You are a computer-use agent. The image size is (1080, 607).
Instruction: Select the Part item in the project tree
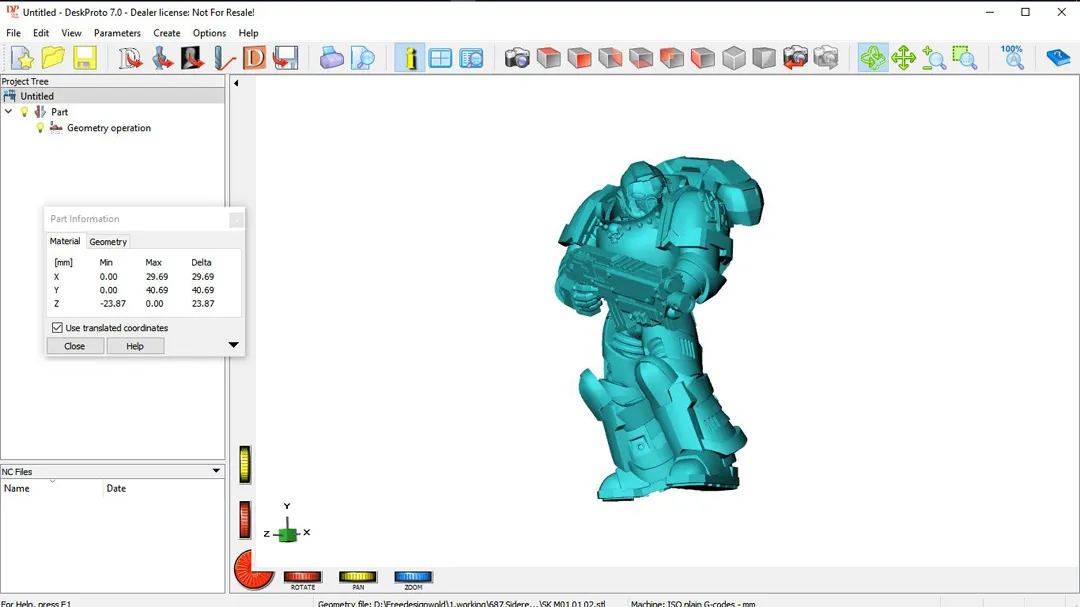59,112
